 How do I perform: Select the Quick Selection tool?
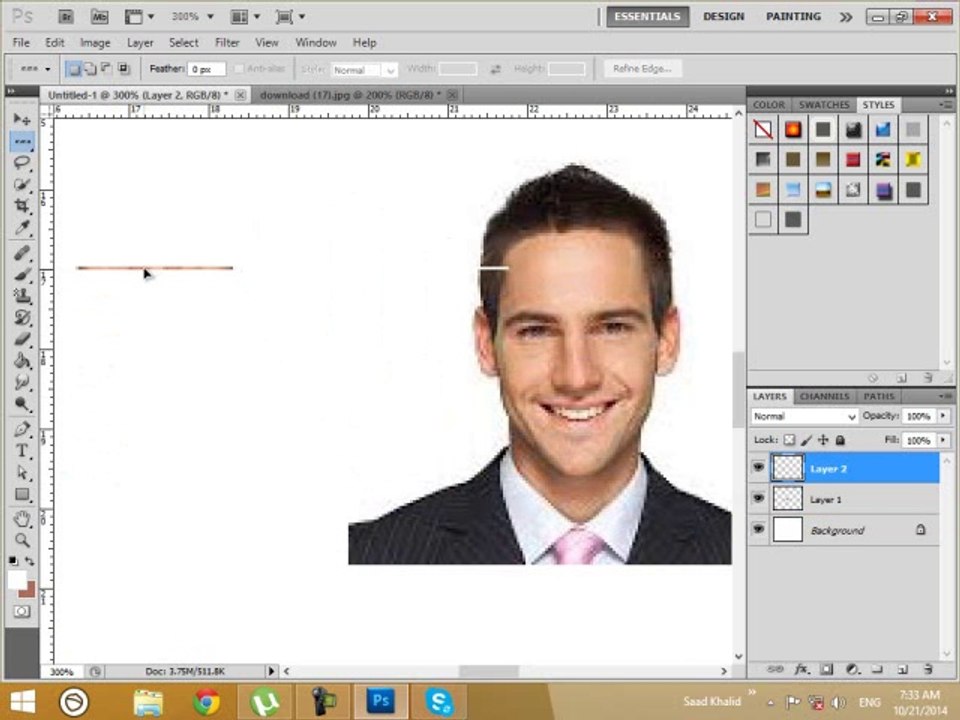pyautogui.click(x=22, y=184)
